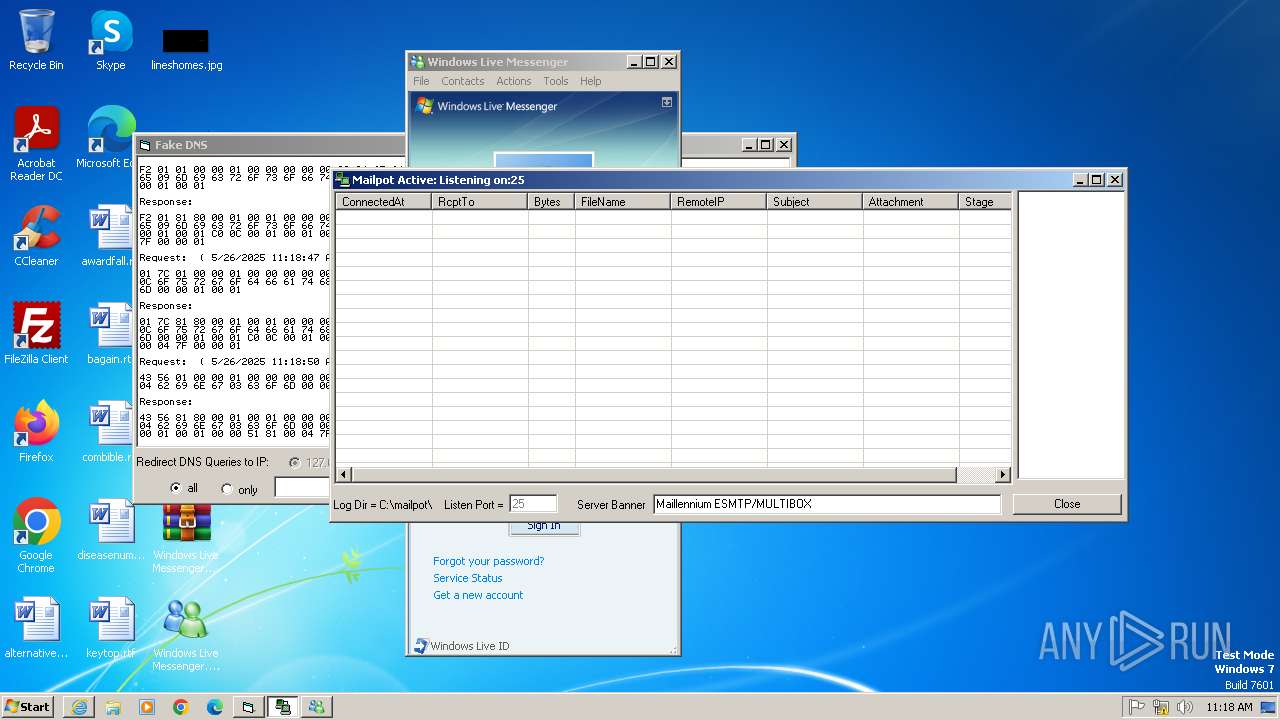Open the Actions menu in Messenger

[x=514, y=81]
